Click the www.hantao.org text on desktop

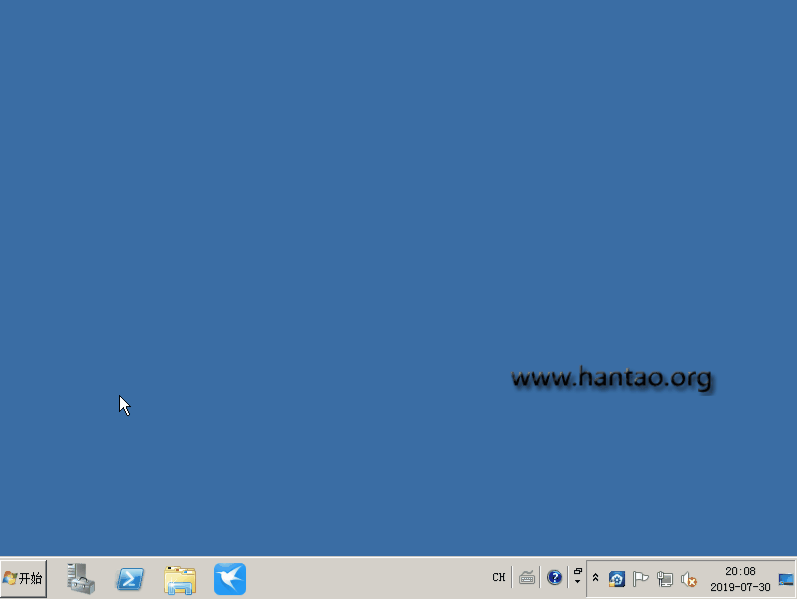coord(611,379)
